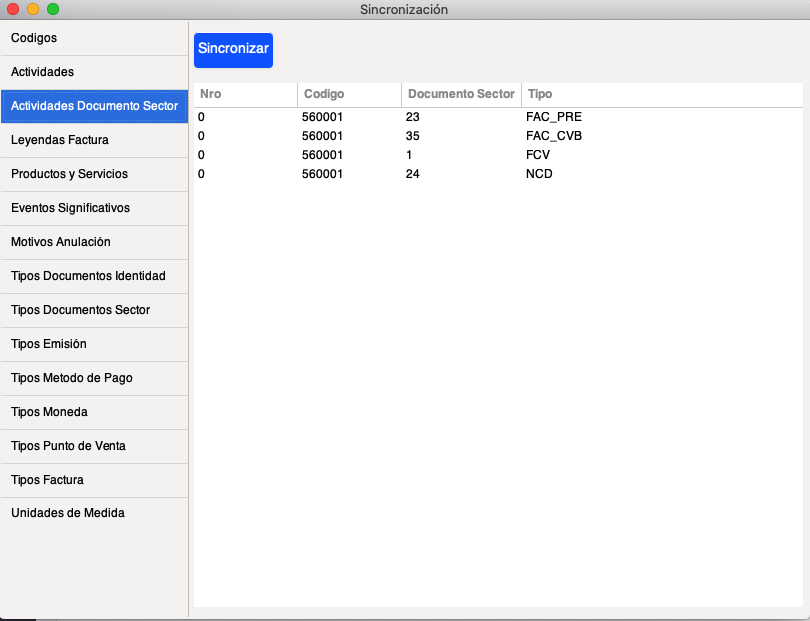Viewport: 810px width, 621px height.
Task: Go to Productos y Servicios
Action: click(x=94, y=174)
